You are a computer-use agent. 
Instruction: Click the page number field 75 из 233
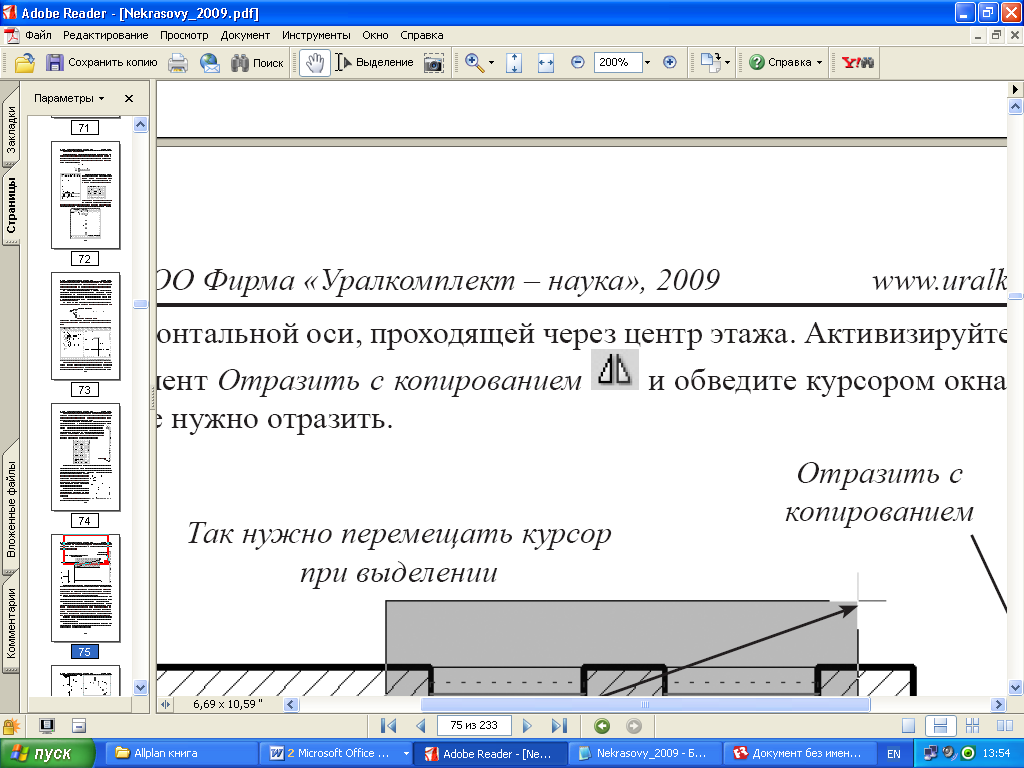click(x=474, y=726)
